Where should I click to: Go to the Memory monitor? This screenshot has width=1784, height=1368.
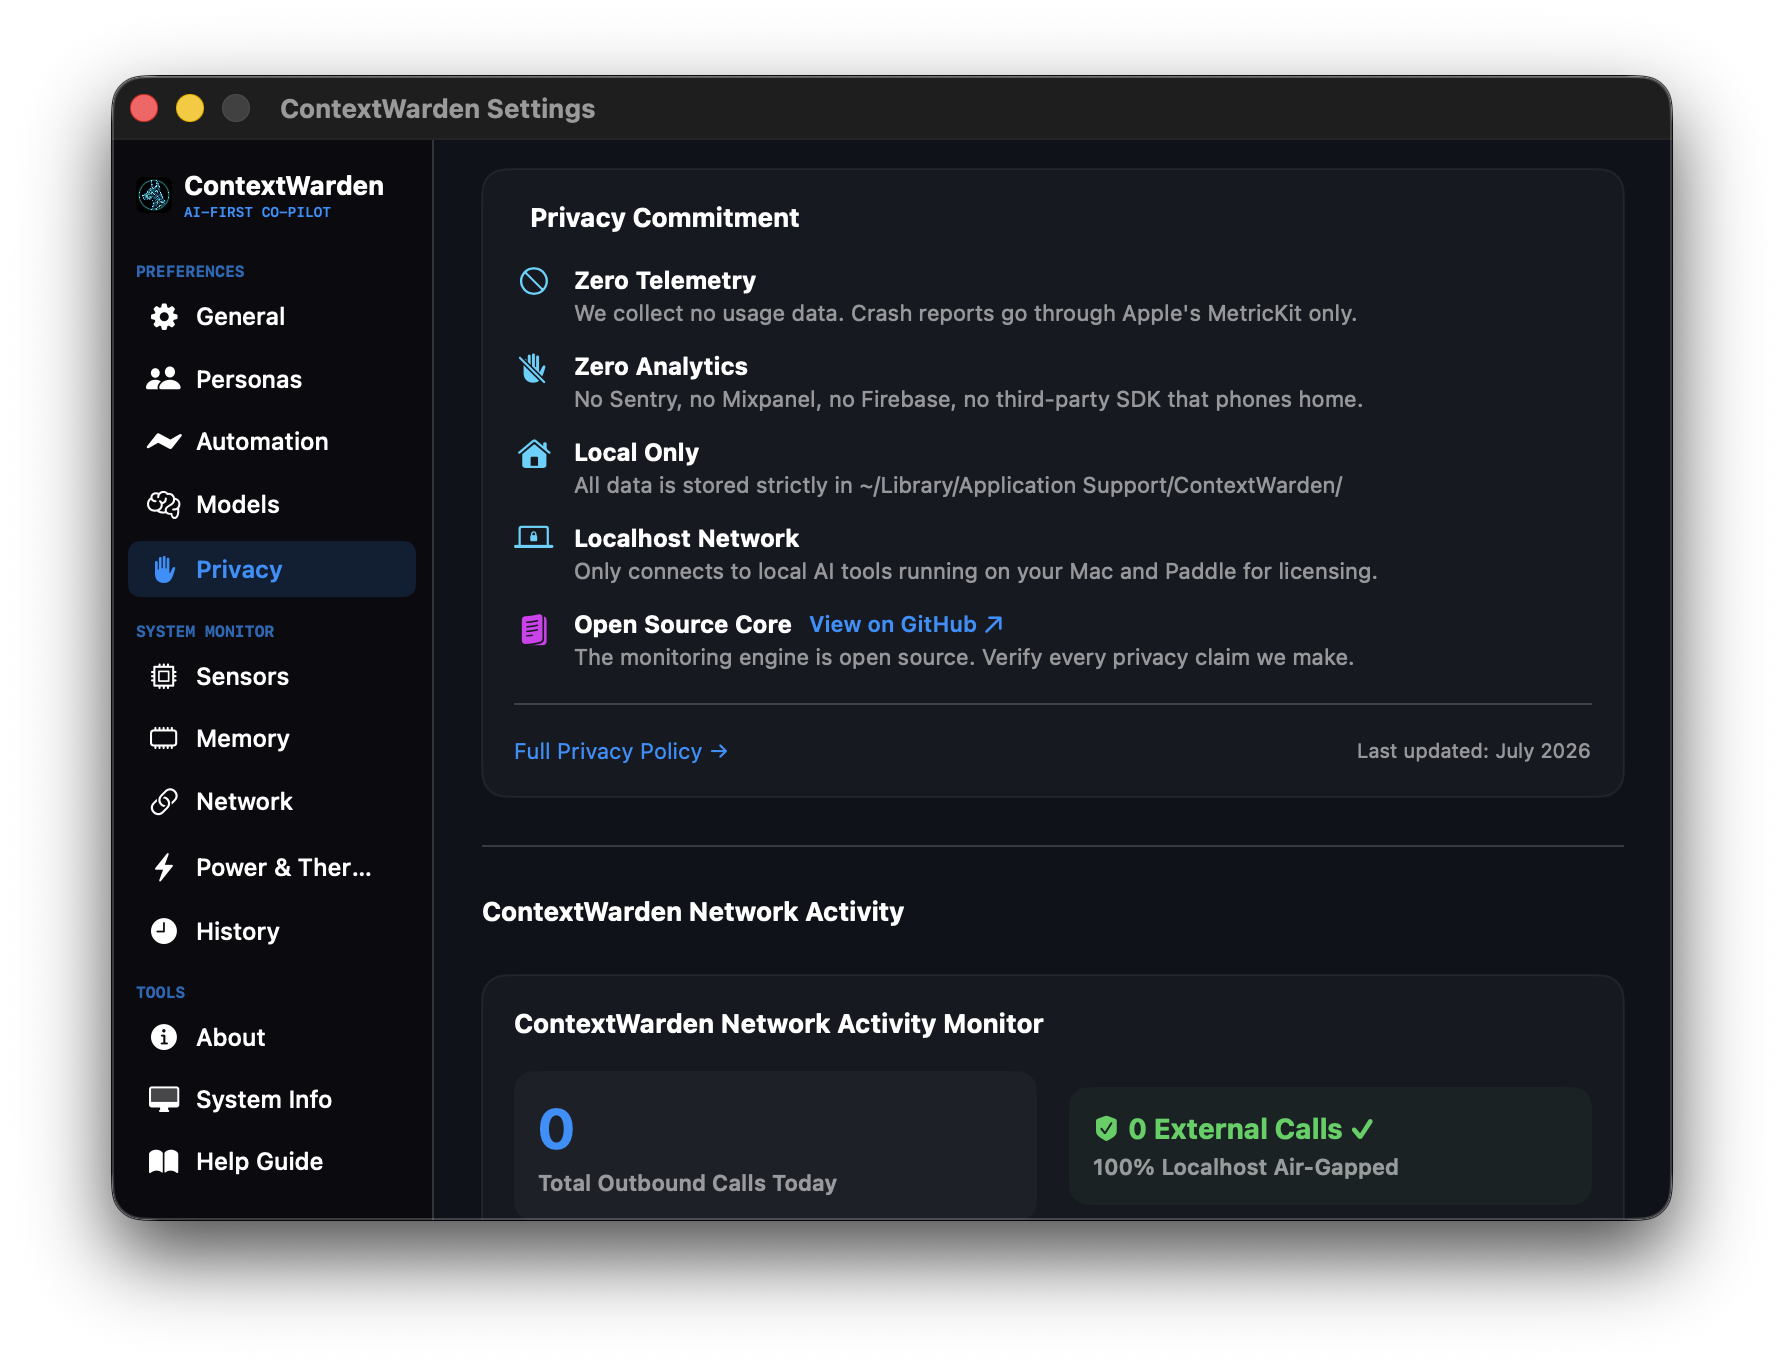pos(272,739)
